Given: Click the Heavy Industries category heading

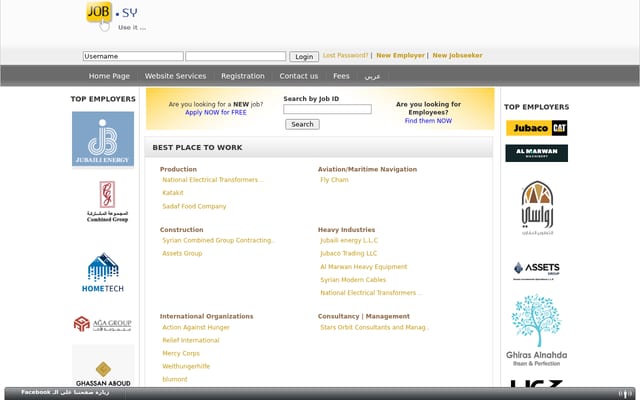Looking at the screenshot, I should pyautogui.click(x=346, y=230).
